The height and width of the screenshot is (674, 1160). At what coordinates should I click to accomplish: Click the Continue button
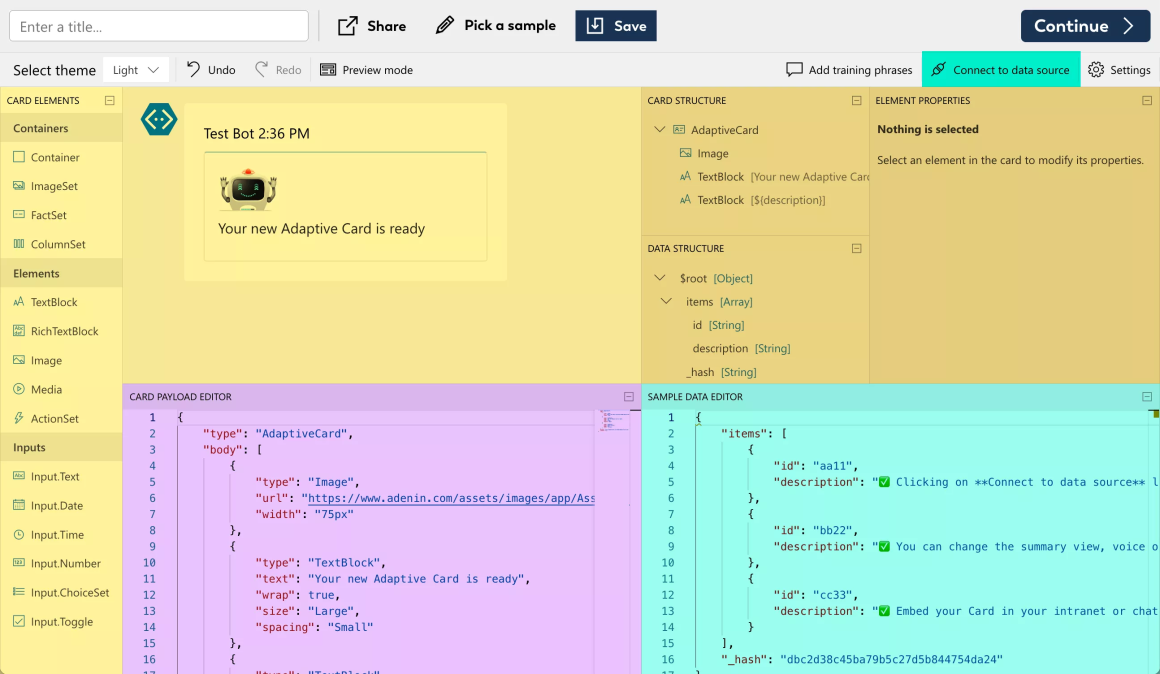point(1085,26)
